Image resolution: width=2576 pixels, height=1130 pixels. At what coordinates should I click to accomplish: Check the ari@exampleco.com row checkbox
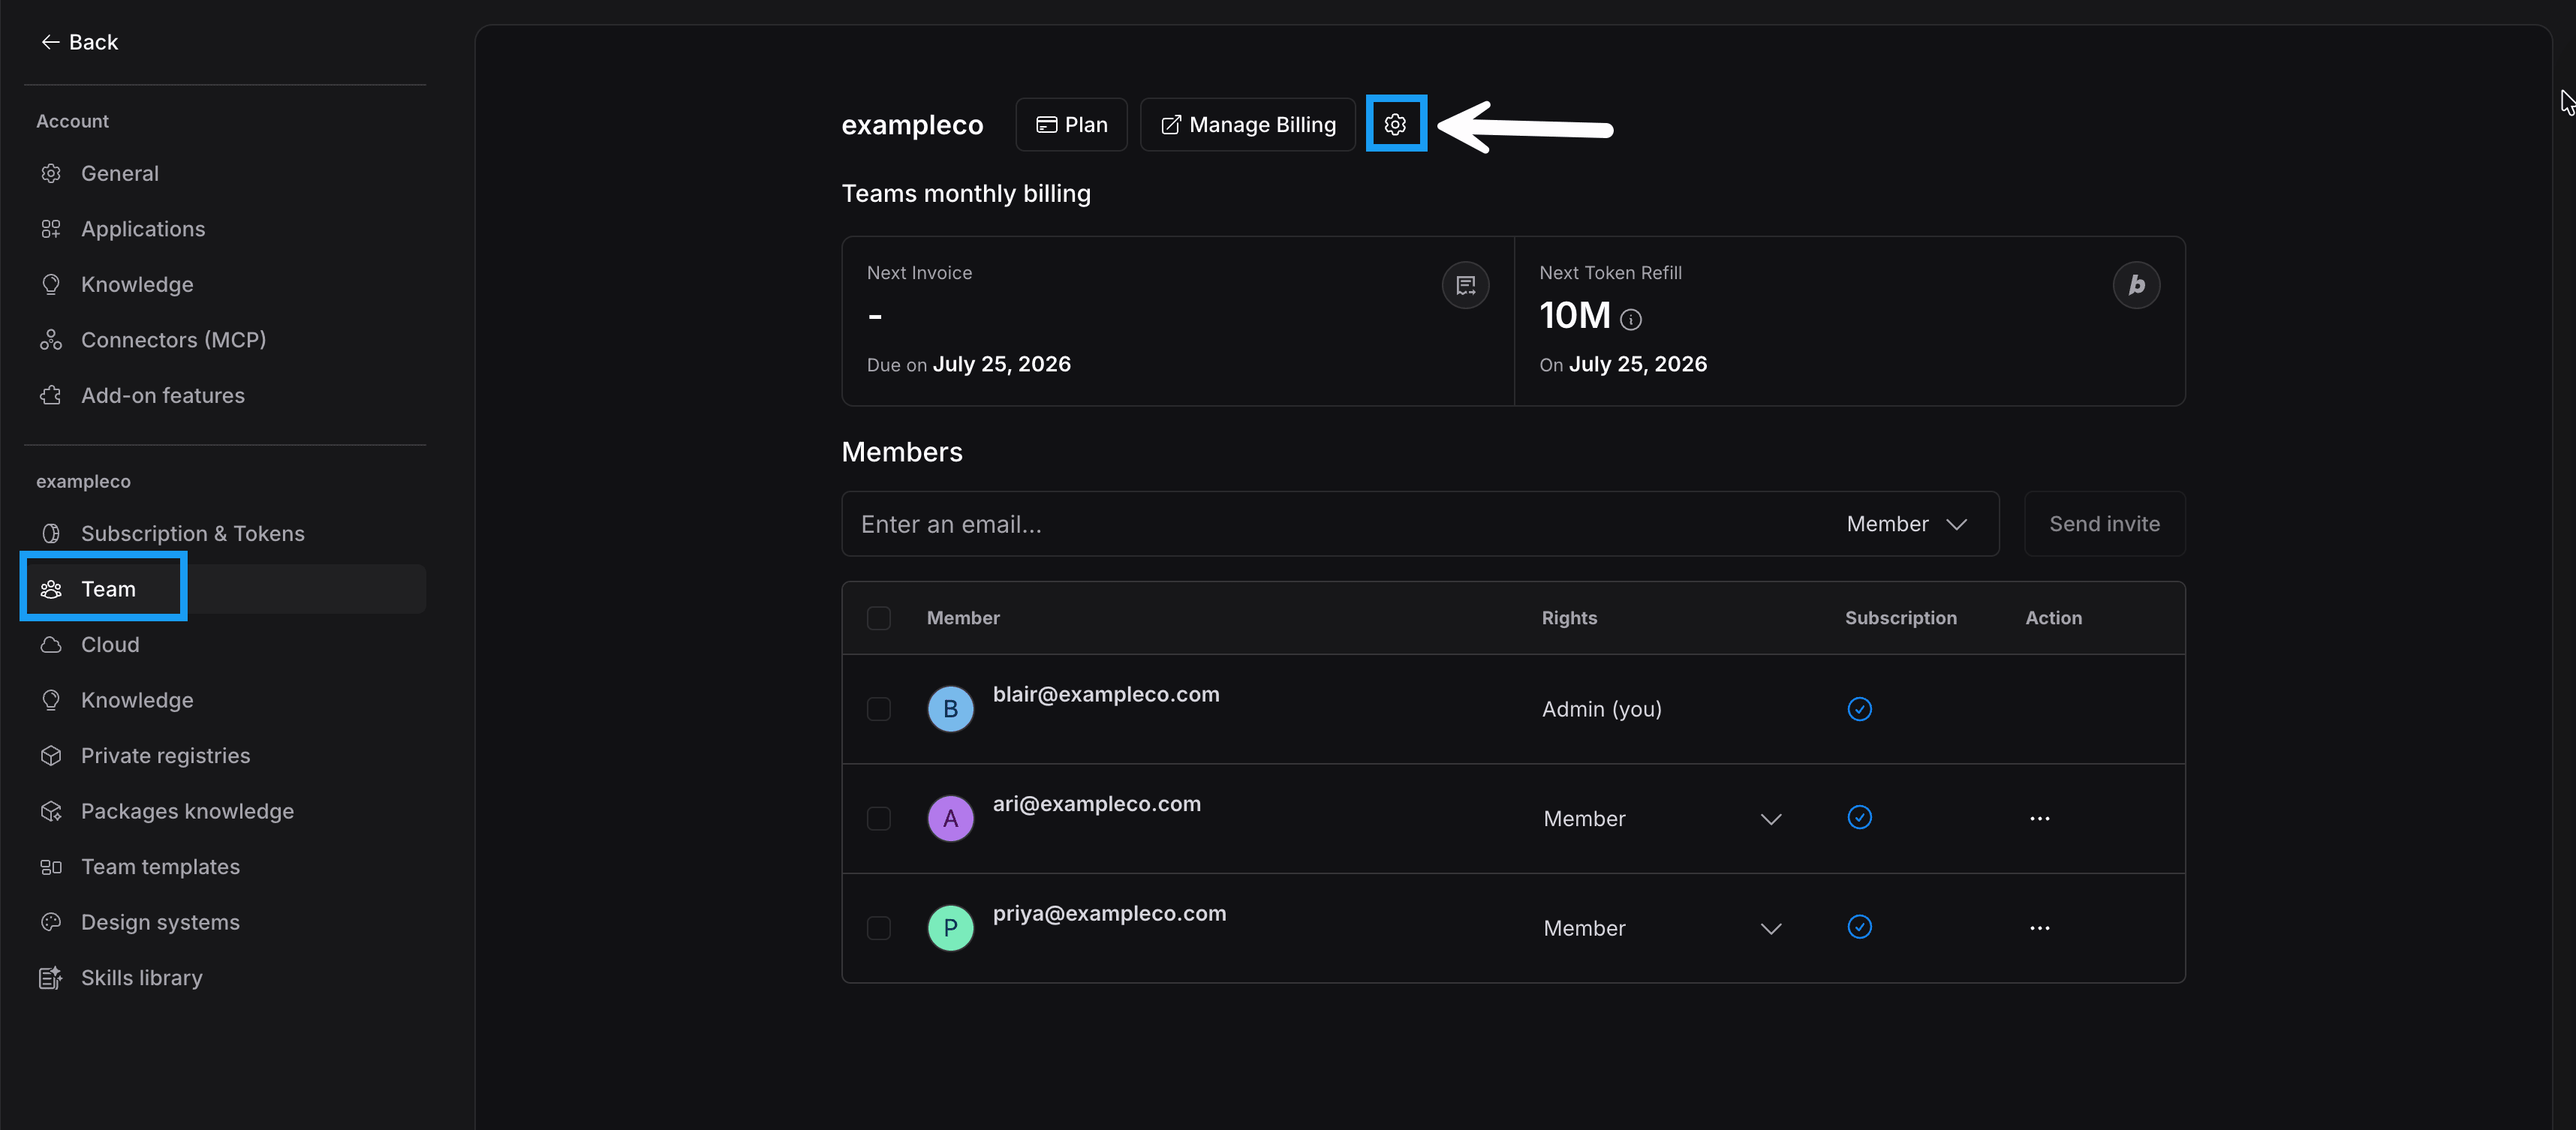(x=878, y=818)
